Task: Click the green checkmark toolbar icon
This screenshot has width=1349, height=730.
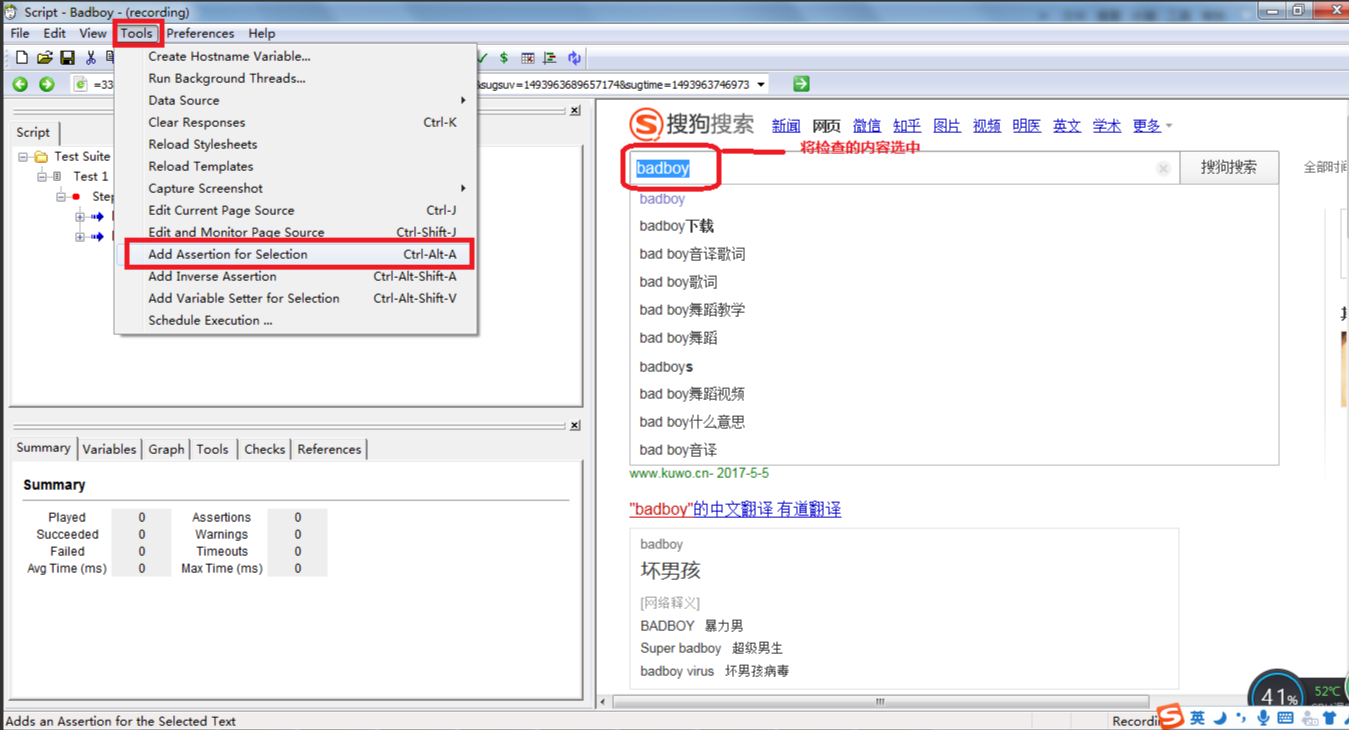Action: (483, 58)
